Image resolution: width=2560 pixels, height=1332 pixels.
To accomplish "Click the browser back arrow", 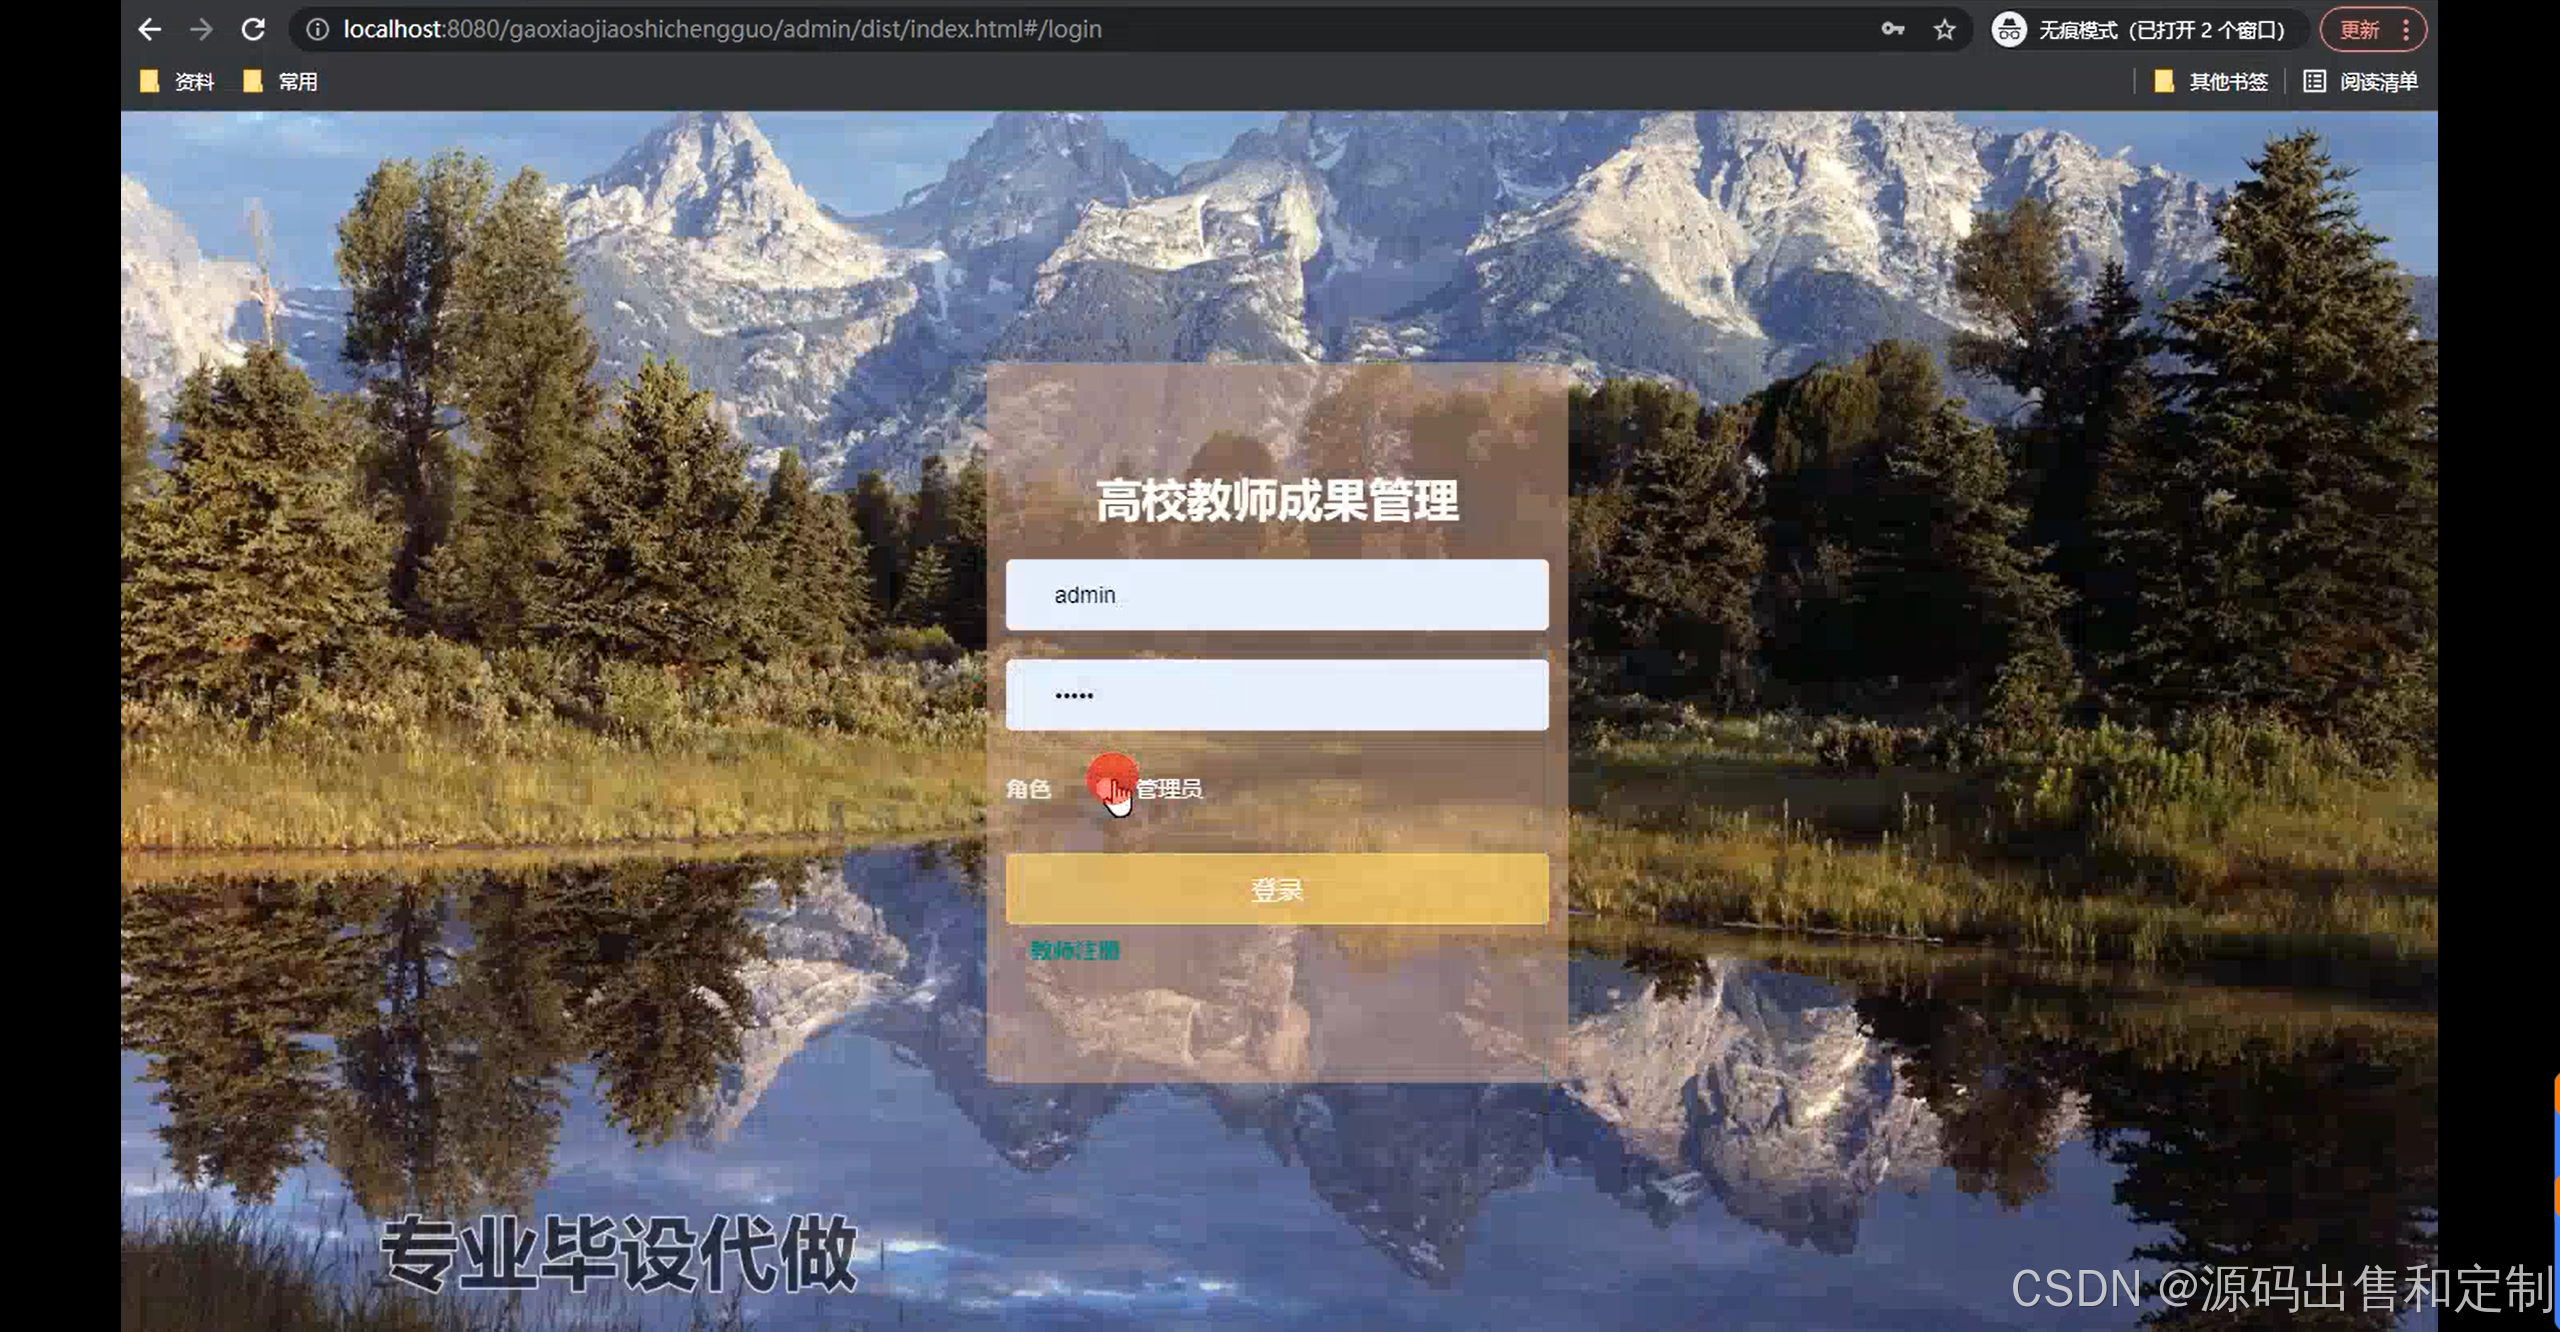I will pyautogui.click(x=150, y=29).
